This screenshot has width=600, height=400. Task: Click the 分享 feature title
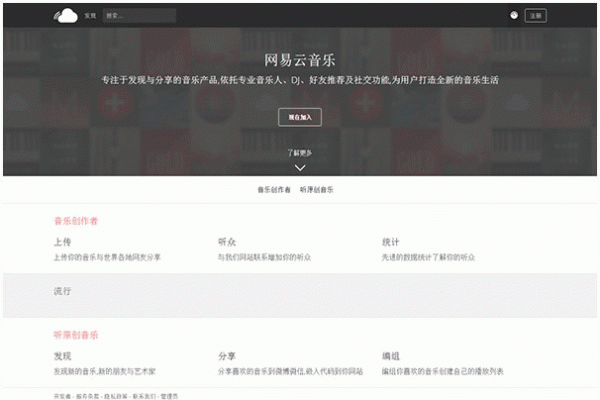tap(227, 356)
